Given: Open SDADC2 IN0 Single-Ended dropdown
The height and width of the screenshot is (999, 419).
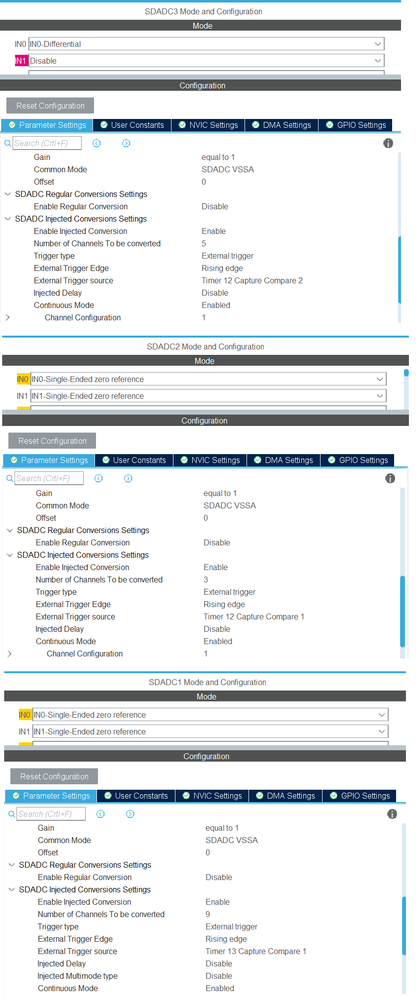Looking at the screenshot, I should click(208, 379).
